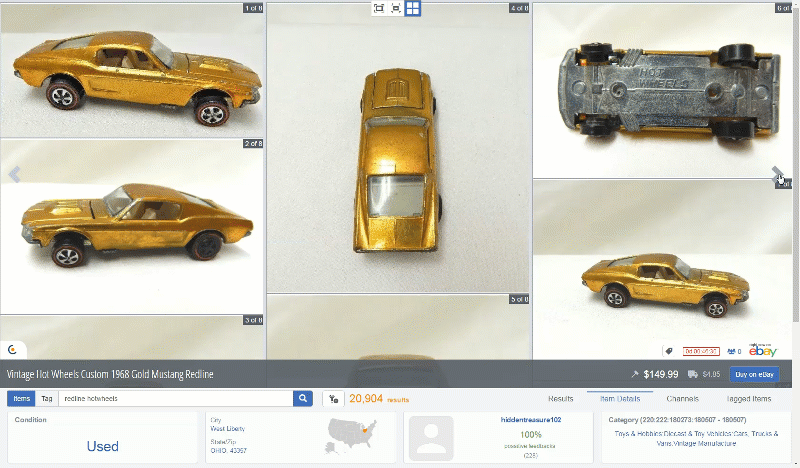Click the price arrow icon beside $149.99
The image size is (800, 468).
(635, 374)
